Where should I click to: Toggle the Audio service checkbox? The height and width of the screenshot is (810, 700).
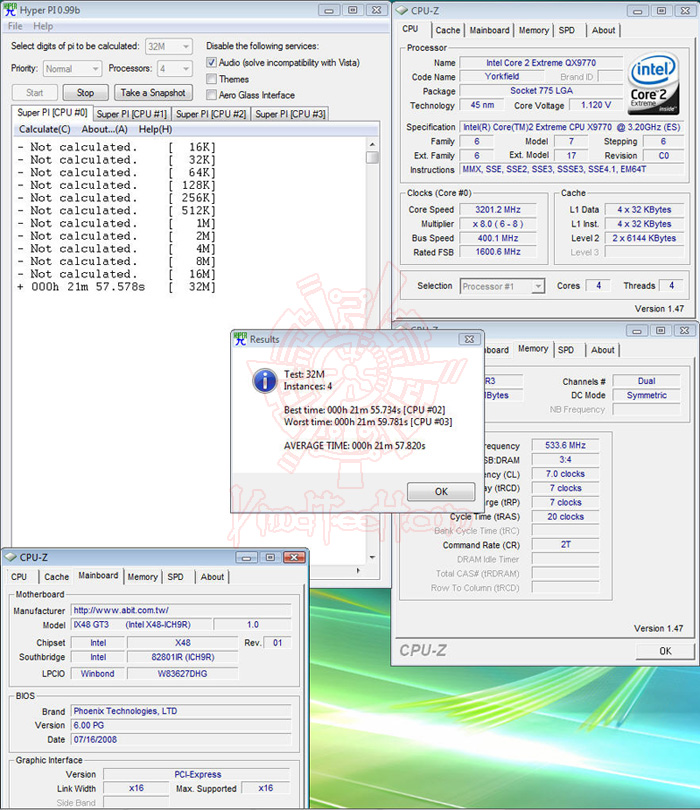(x=211, y=63)
